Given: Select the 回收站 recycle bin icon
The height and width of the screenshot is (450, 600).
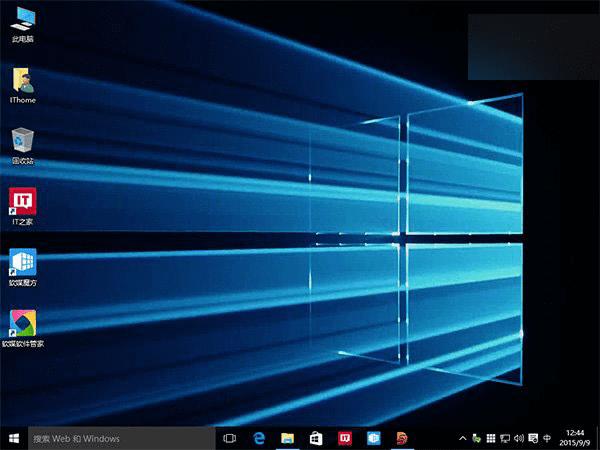Looking at the screenshot, I should [23, 146].
